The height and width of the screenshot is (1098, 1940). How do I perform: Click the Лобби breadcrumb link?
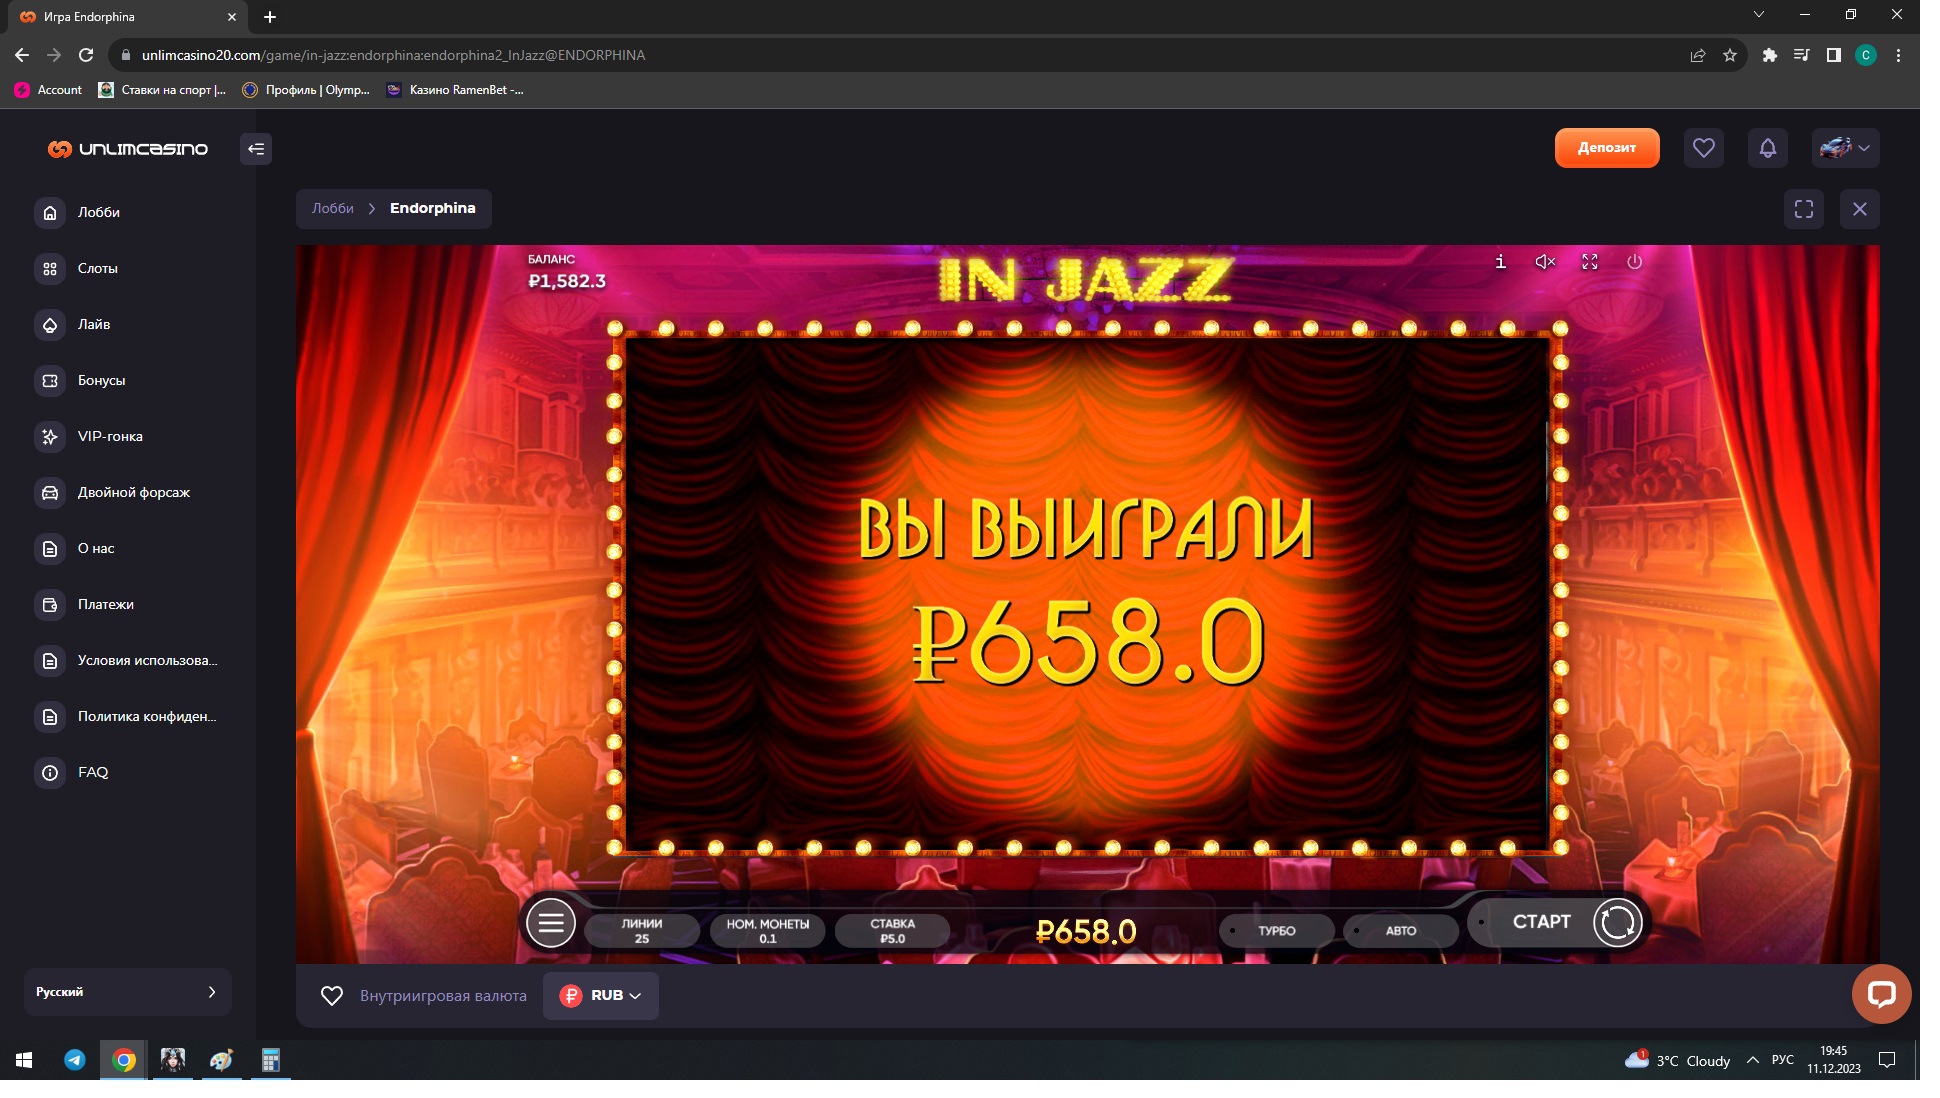pyautogui.click(x=333, y=208)
